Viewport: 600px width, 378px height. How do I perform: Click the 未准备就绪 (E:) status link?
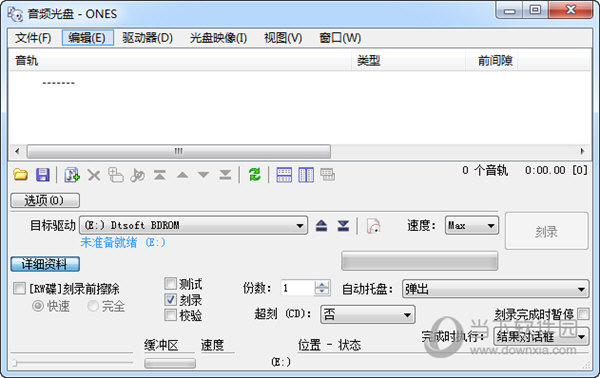pyautogui.click(x=123, y=242)
